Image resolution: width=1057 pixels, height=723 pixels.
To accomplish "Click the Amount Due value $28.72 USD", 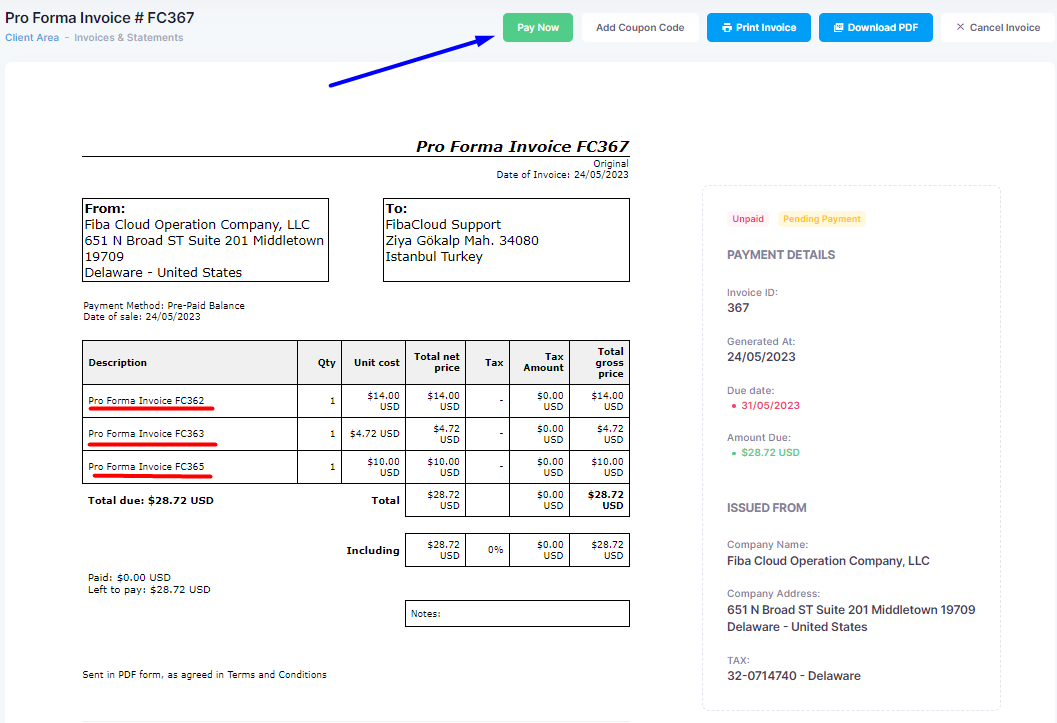I will click(771, 453).
